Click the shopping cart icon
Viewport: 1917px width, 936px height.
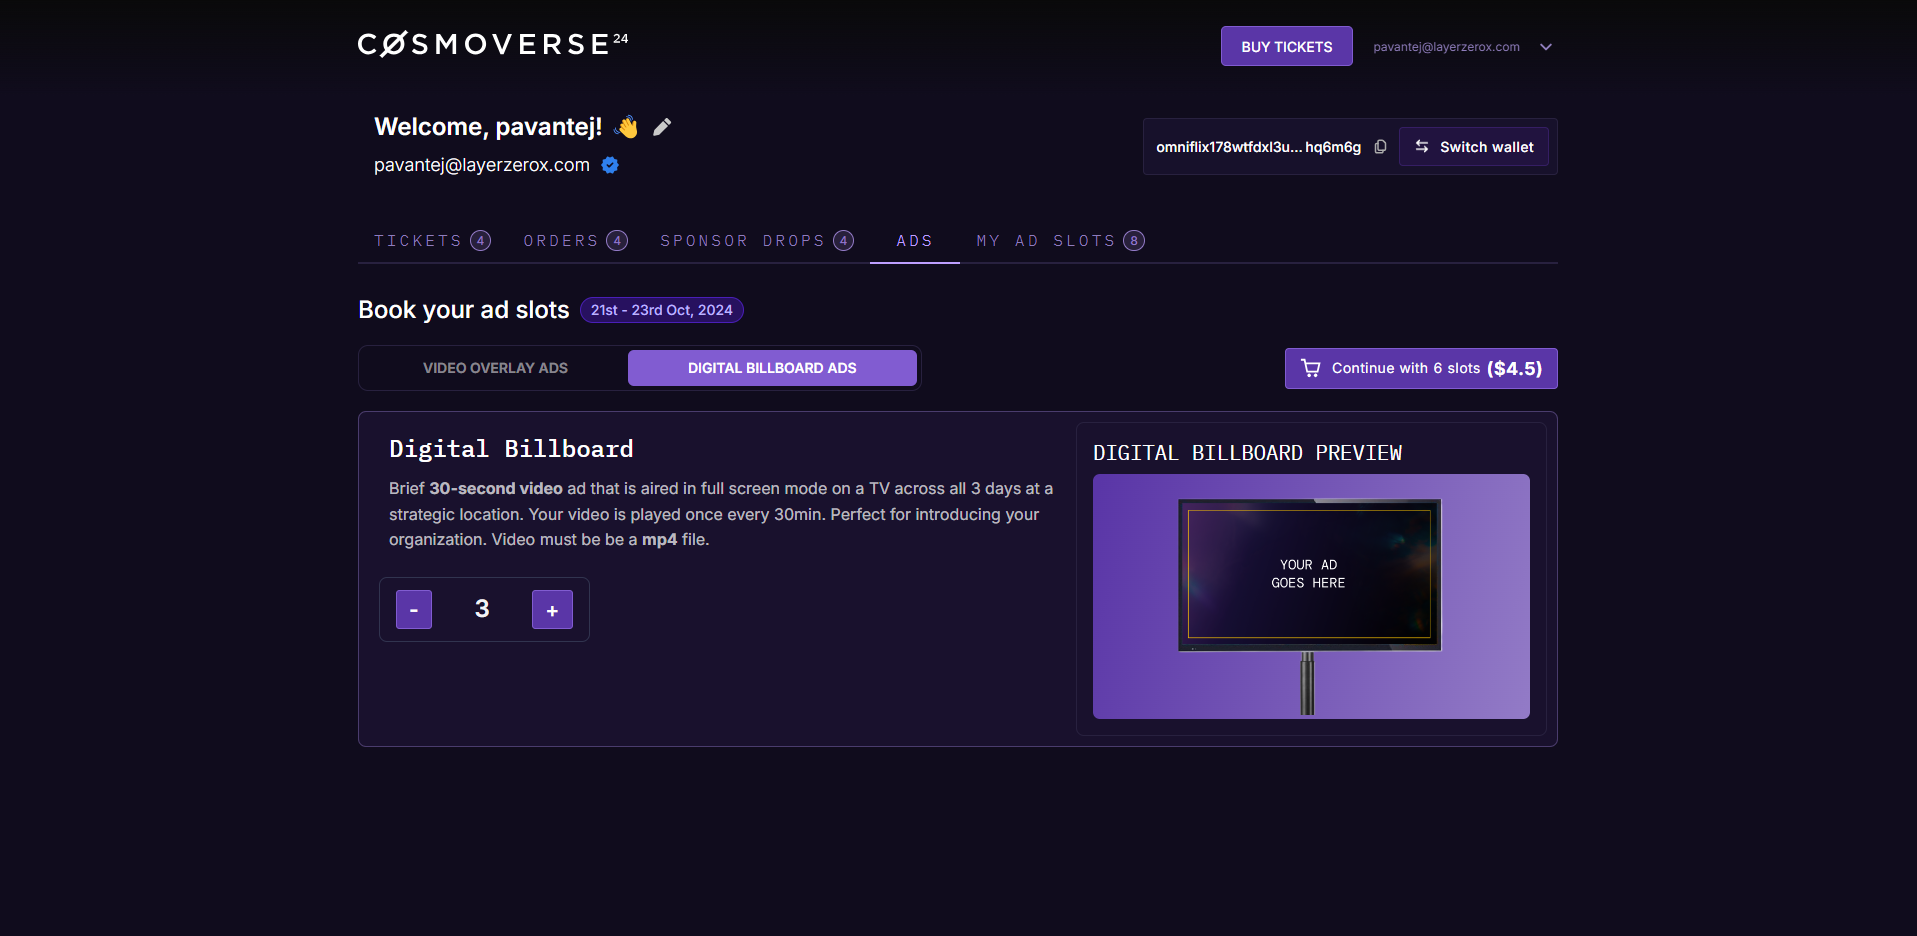coord(1310,368)
